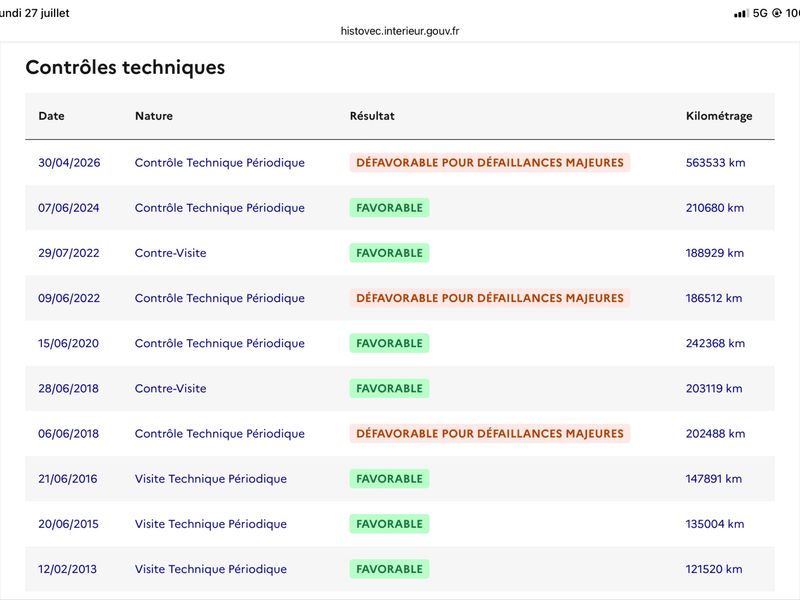Image resolution: width=800 pixels, height=600 pixels.
Task: Click Contre-Visite in the 28/06/2018 row
Action: (x=170, y=388)
